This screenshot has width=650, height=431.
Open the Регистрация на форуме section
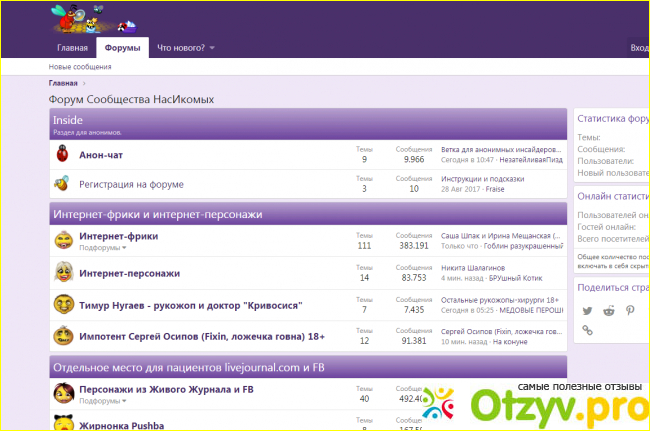(131, 185)
